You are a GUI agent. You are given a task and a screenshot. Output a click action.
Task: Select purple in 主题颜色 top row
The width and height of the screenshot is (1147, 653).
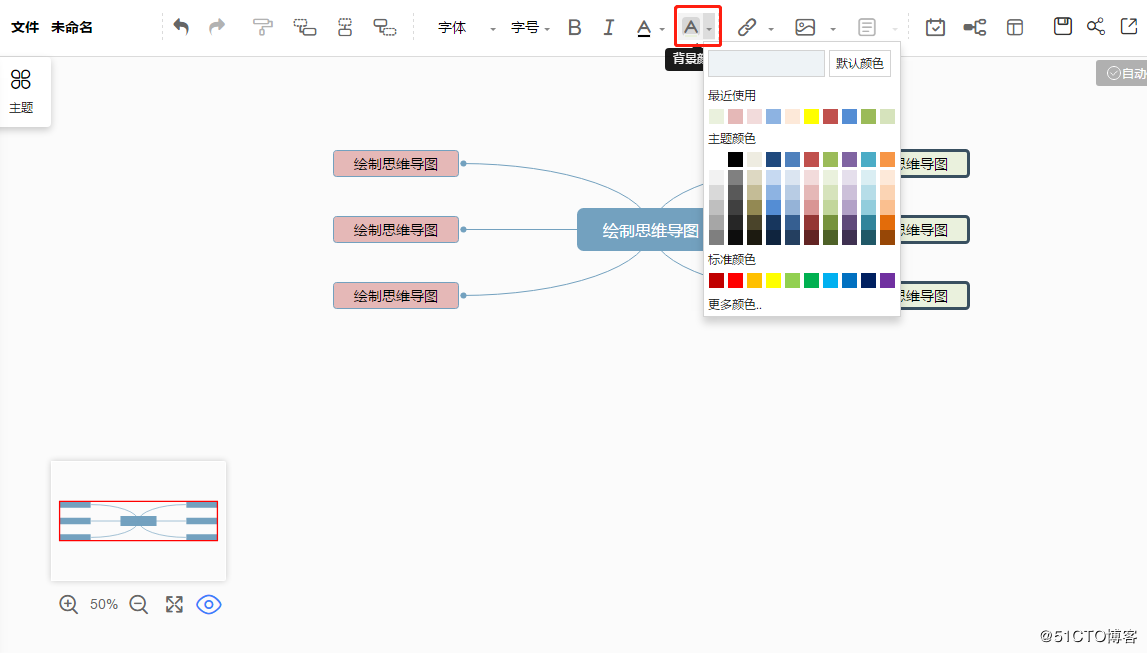point(849,159)
